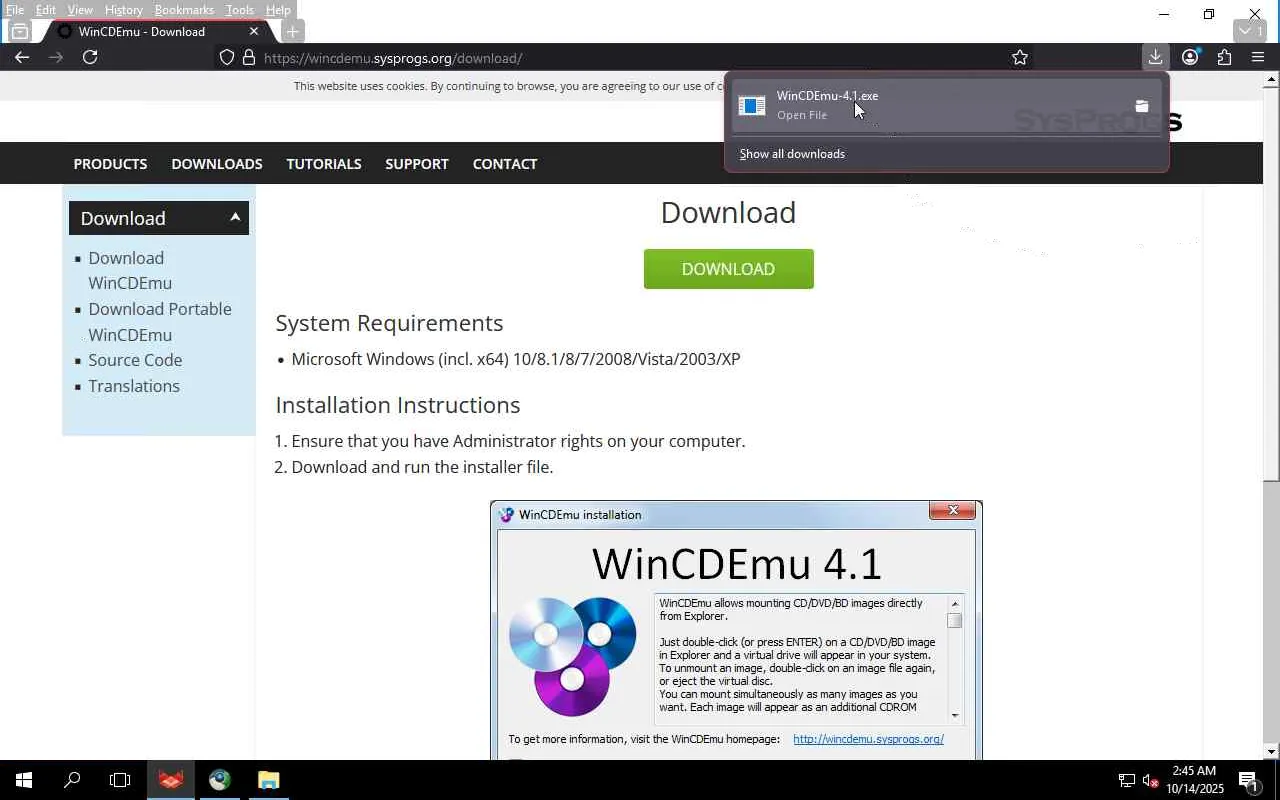This screenshot has height=800, width=1280.
Task: Bookmark this page with the star icon
Action: point(1020,58)
